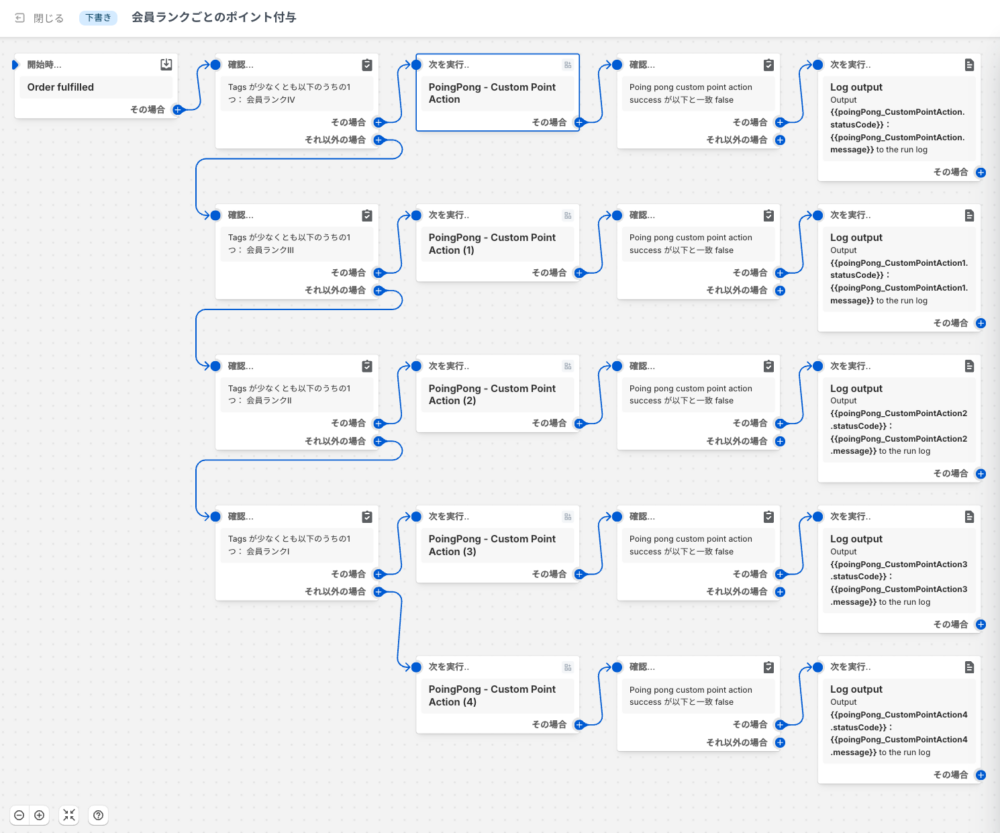1000x833 pixels.
Task: Click the trigger icon on Order fulfilled card
Action: (166, 64)
